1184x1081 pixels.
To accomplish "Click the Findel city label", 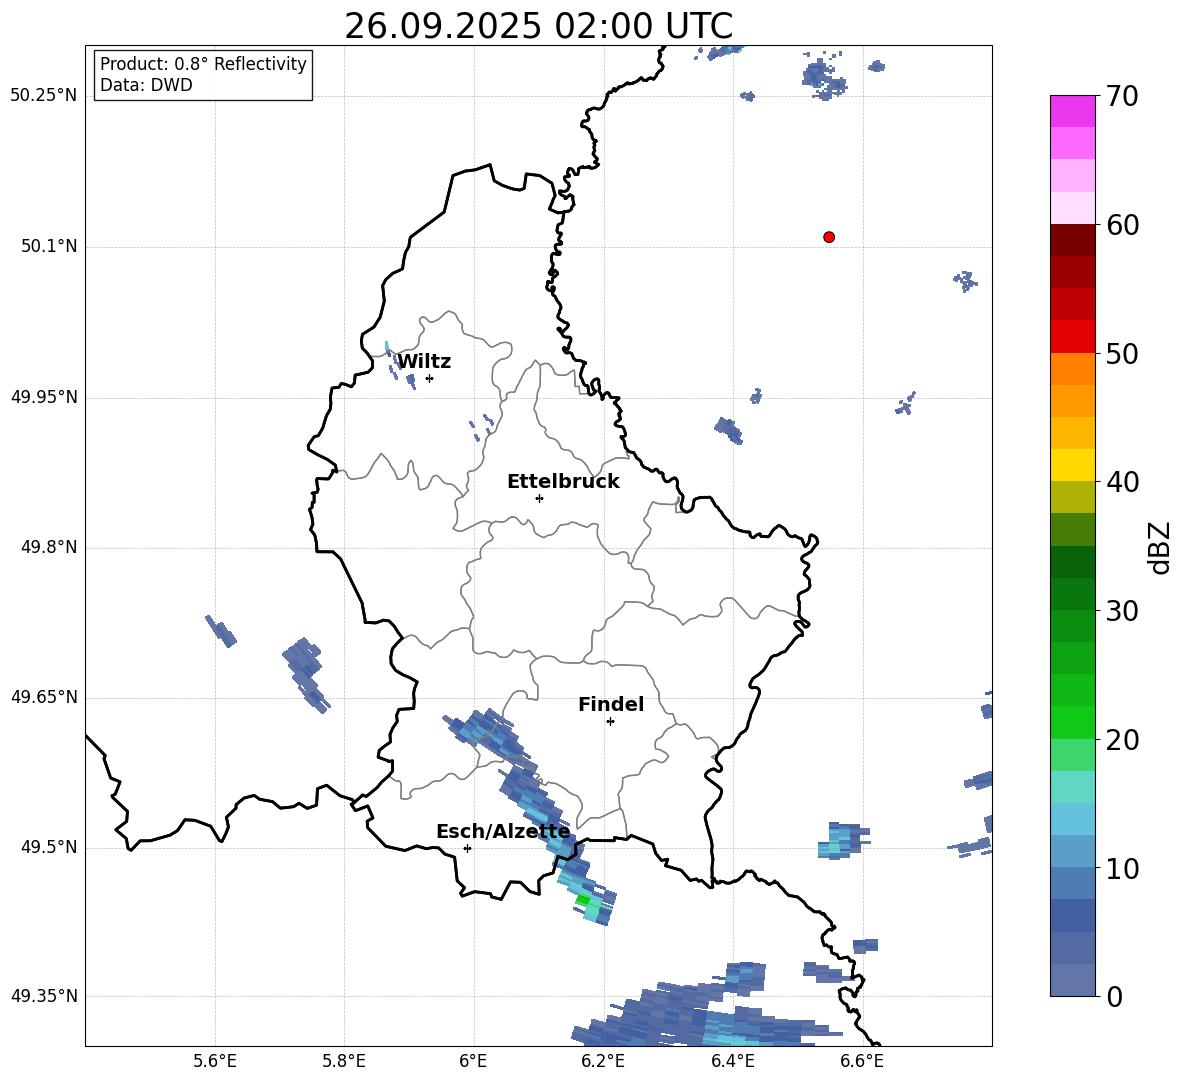I will pyautogui.click(x=611, y=704).
